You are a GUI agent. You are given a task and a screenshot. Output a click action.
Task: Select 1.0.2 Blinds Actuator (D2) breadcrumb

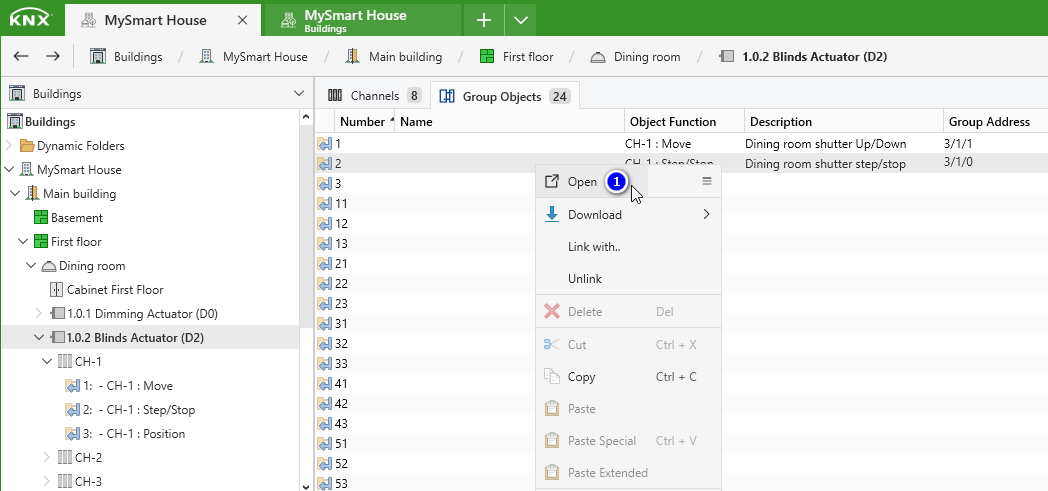803,57
